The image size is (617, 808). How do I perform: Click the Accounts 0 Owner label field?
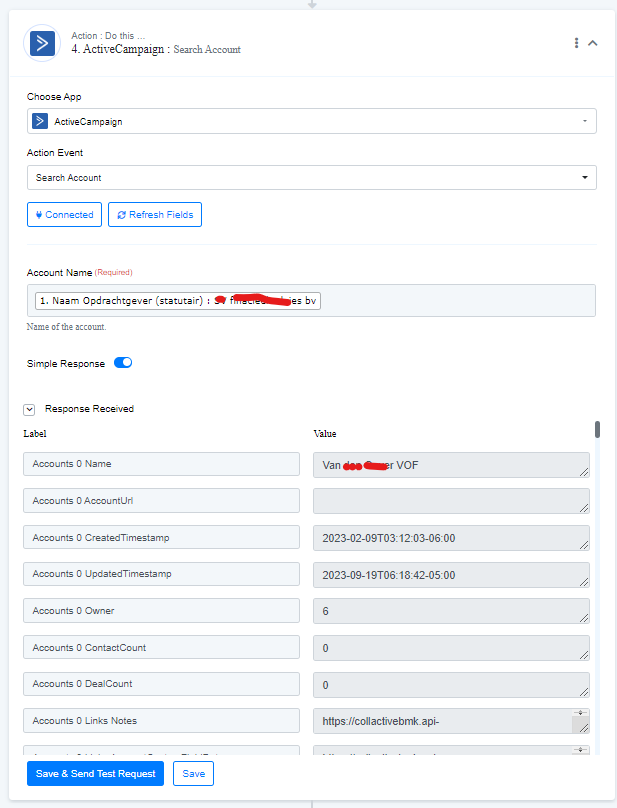(x=161, y=611)
